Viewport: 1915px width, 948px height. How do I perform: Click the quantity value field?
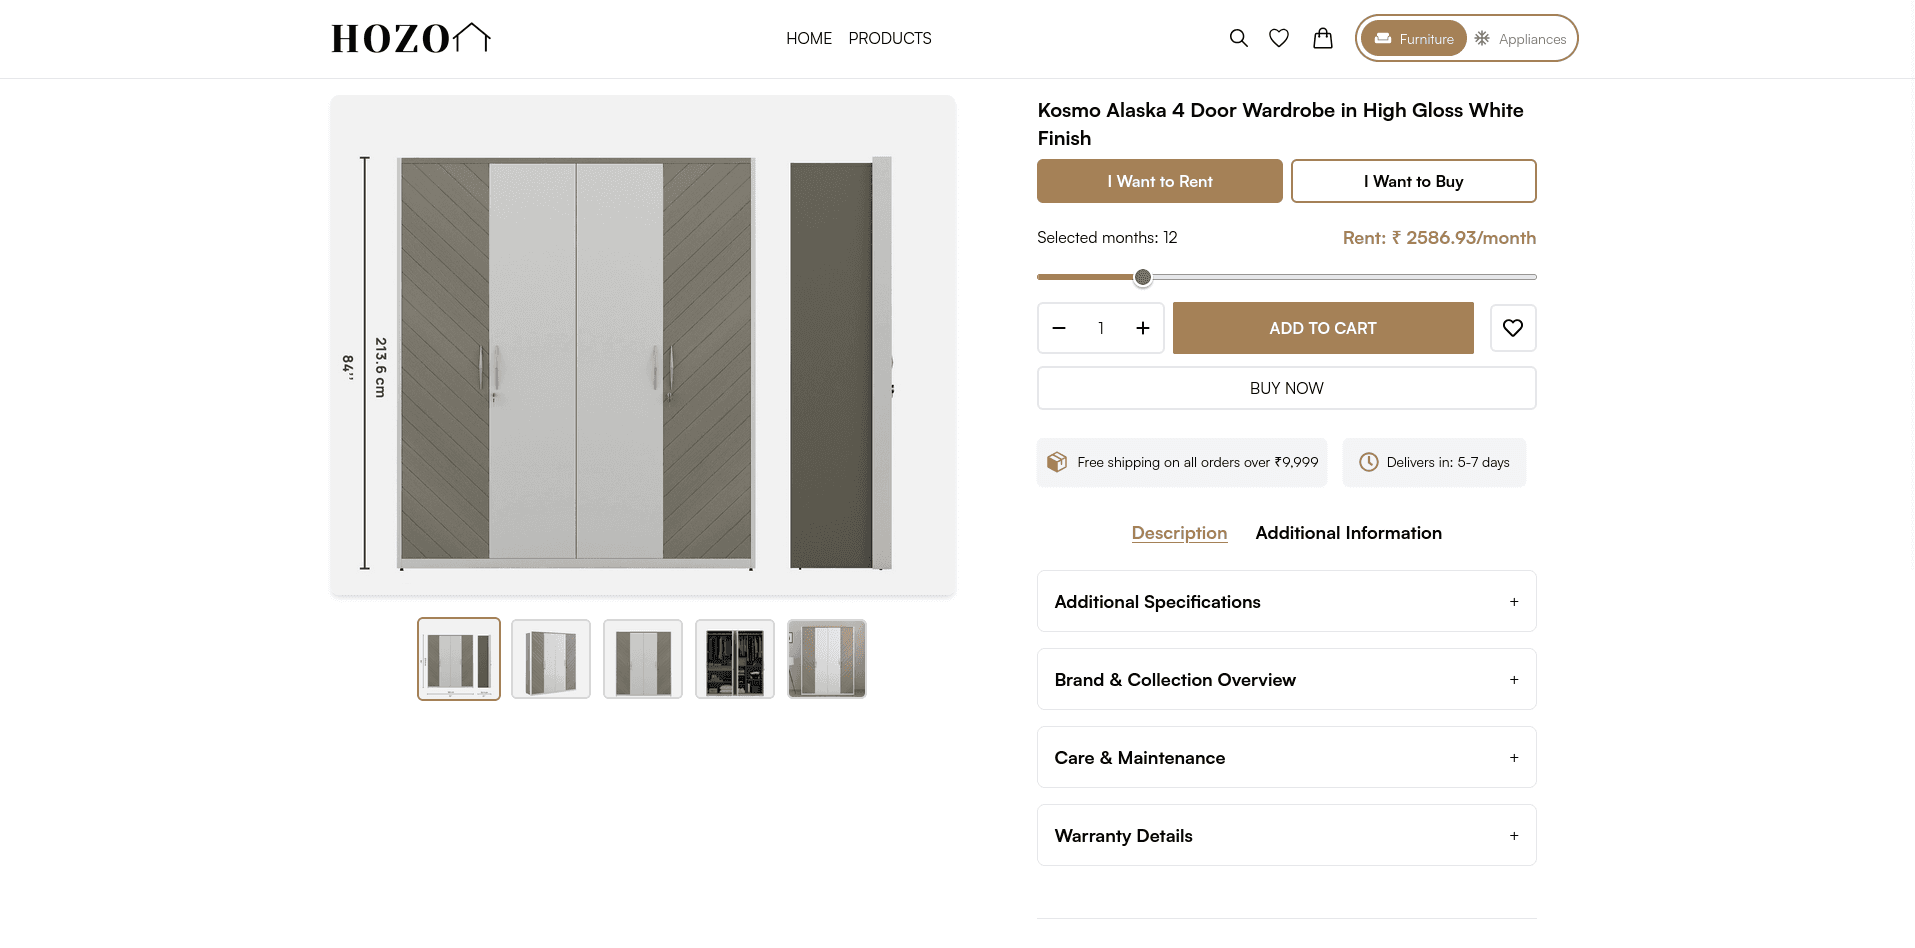tap(1101, 328)
